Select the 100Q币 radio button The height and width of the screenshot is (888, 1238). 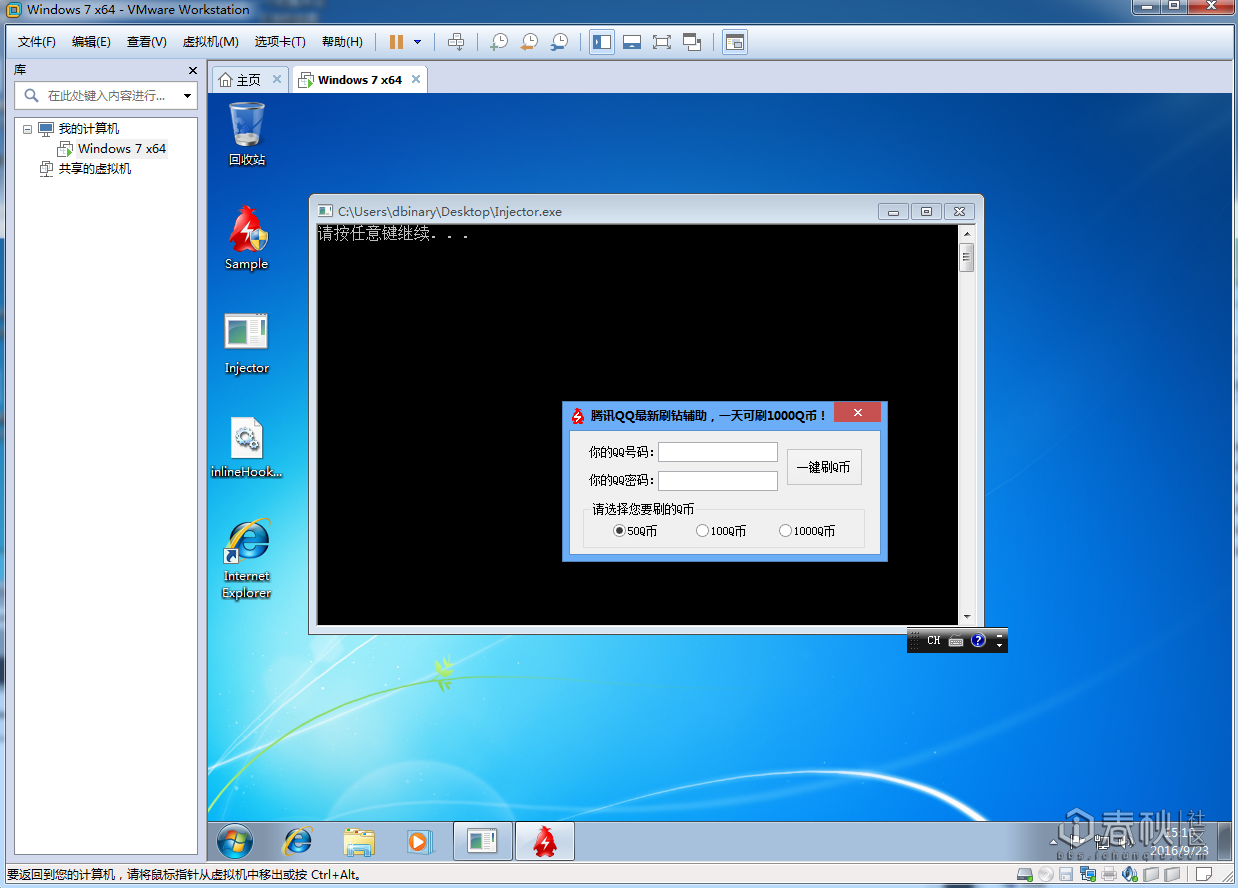[721, 531]
